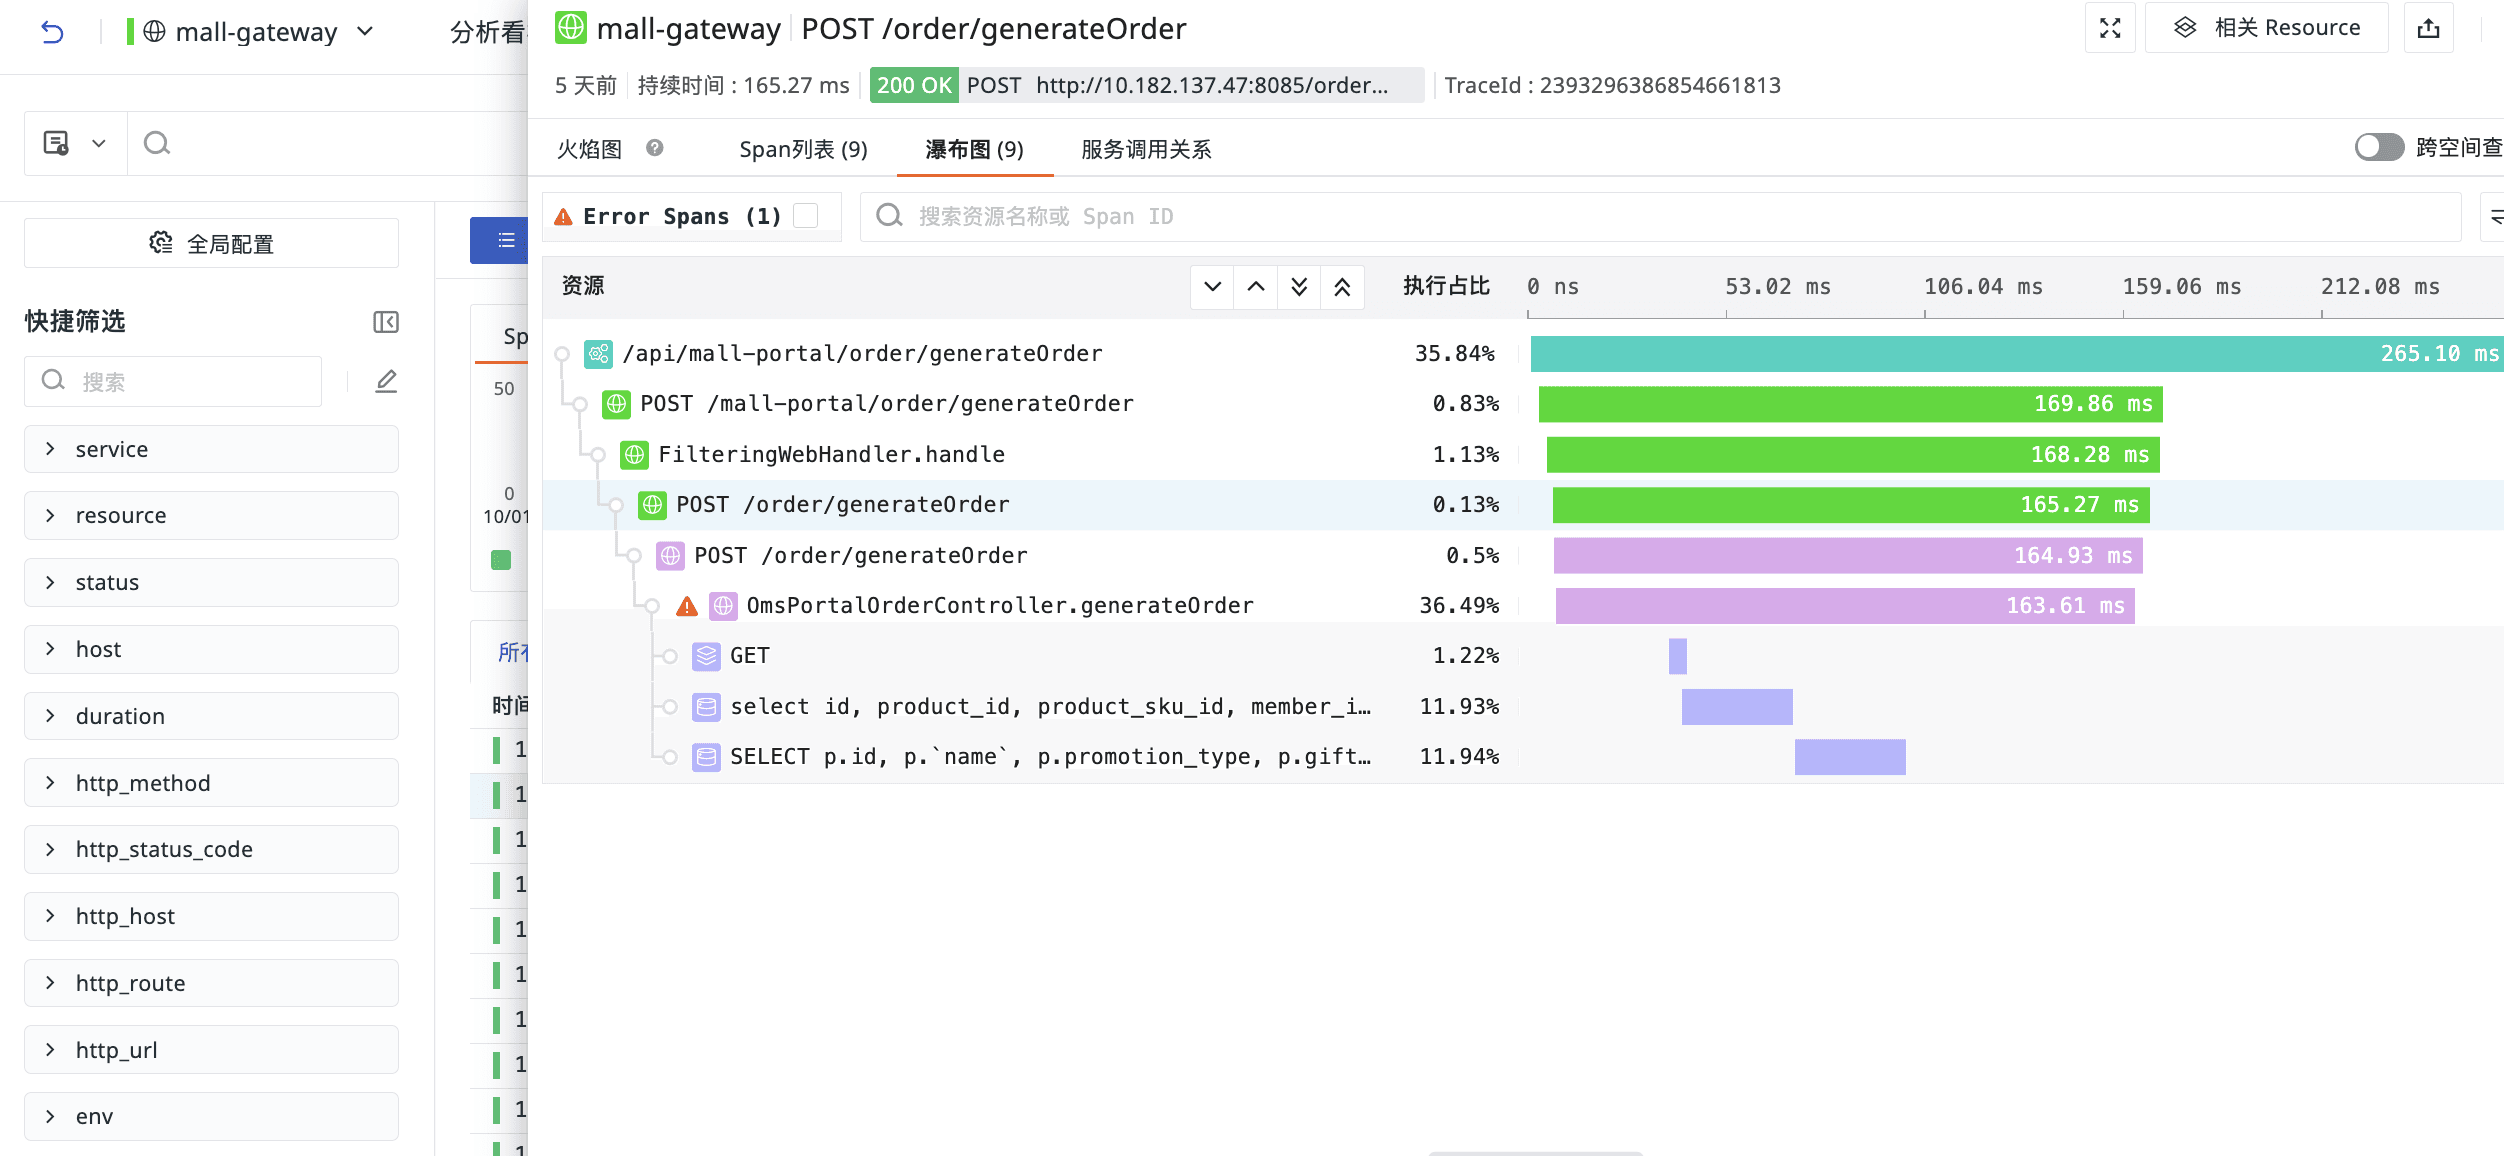
Task: Click the share/export icon top right
Action: (2429, 28)
